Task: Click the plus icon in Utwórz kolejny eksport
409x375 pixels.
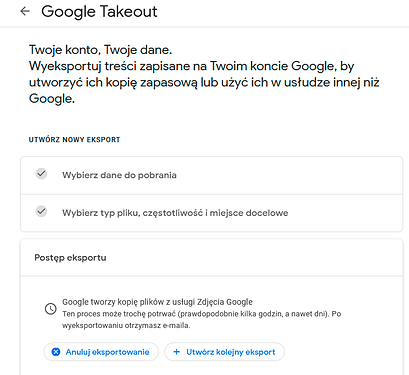Action: (177, 352)
